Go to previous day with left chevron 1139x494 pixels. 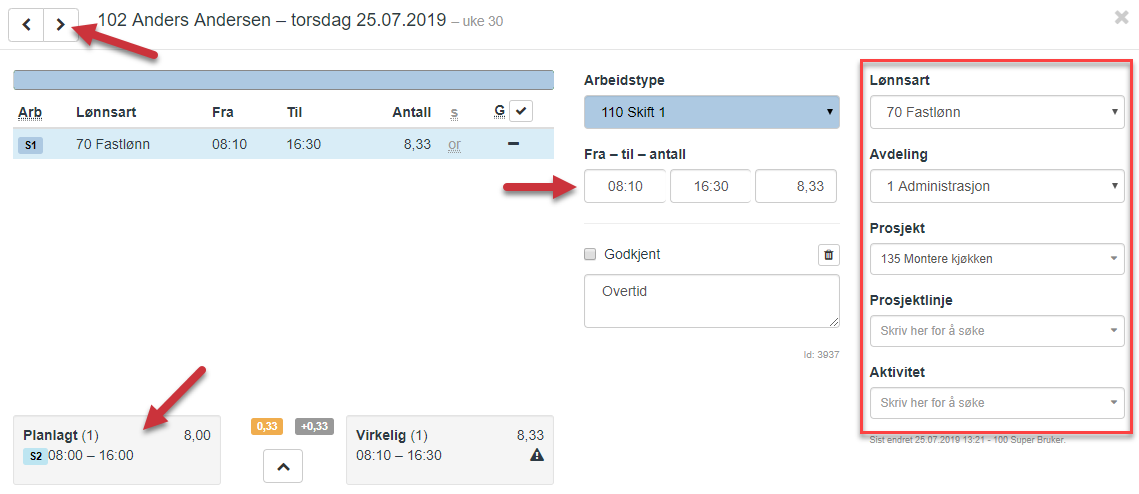[x=26, y=25]
